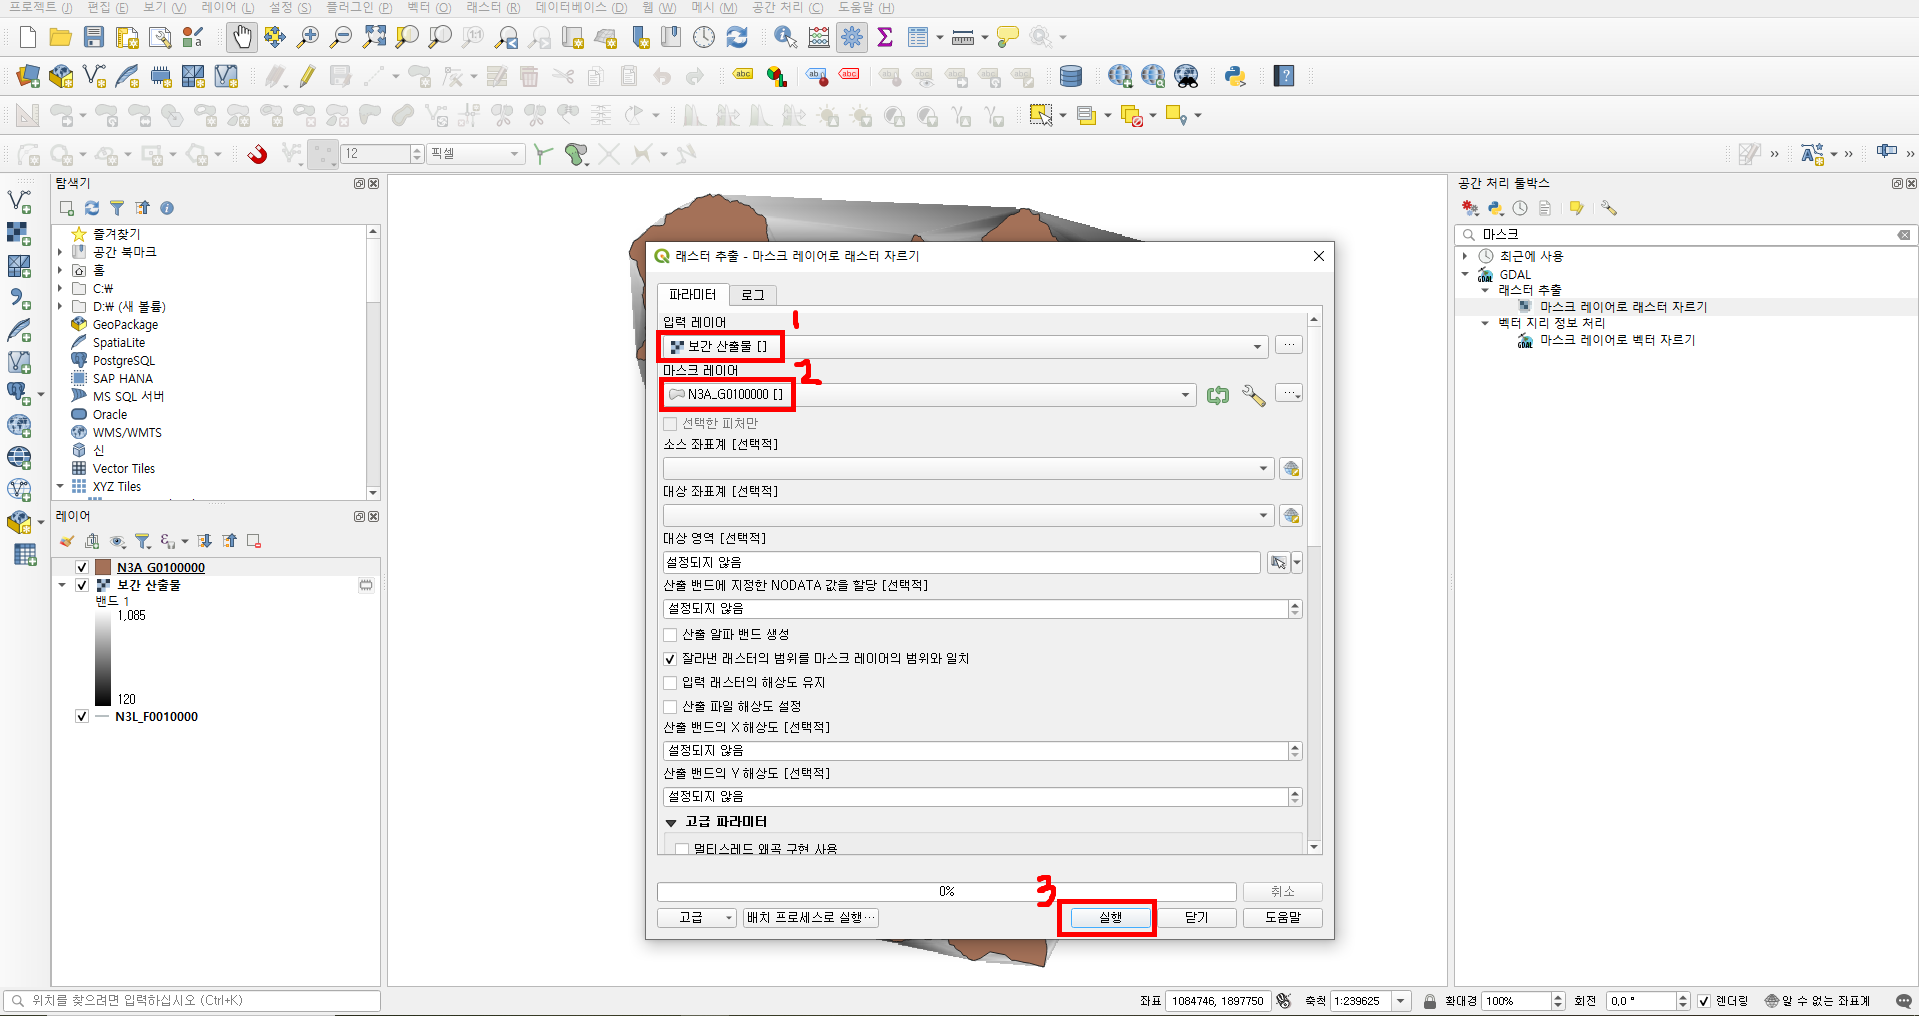The width and height of the screenshot is (1919, 1016).
Task: Click the Save Project floppy icon
Action: (94, 38)
